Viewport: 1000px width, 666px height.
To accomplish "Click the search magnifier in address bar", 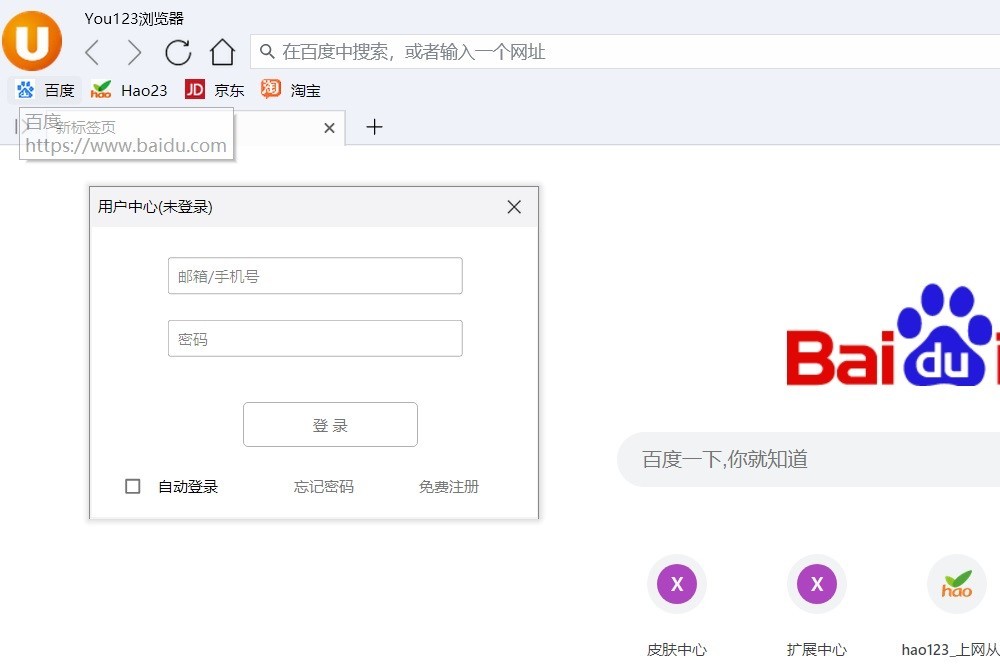I will pos(267,52).
